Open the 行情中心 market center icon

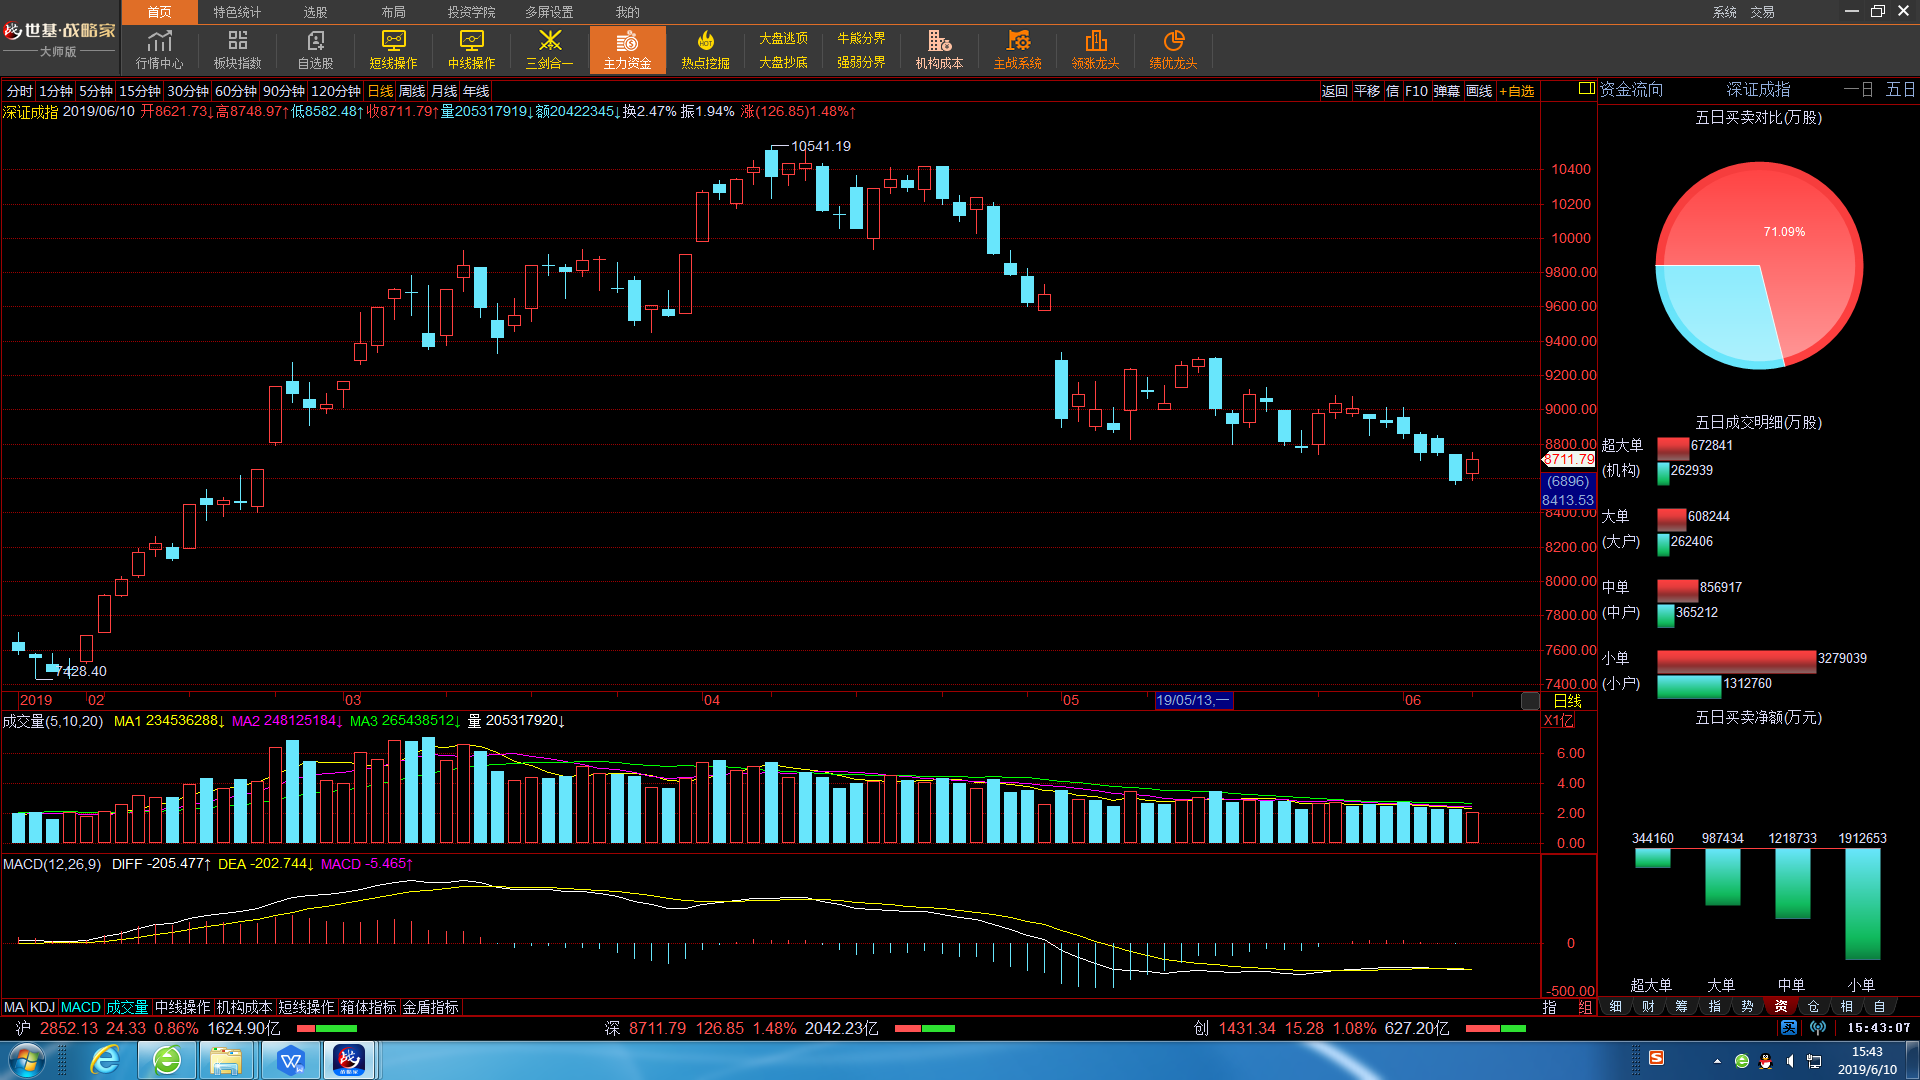160,49
